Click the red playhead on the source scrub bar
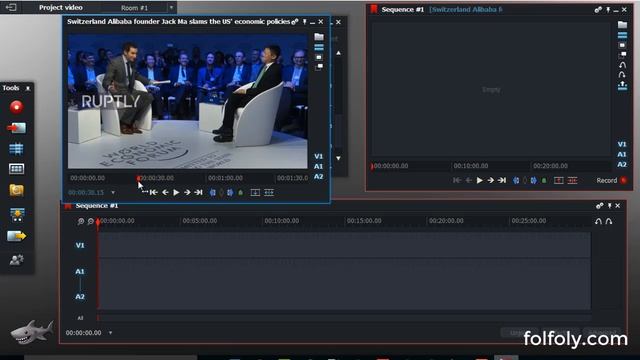Viewport: 640px width, 360px height. click(139, 178)
